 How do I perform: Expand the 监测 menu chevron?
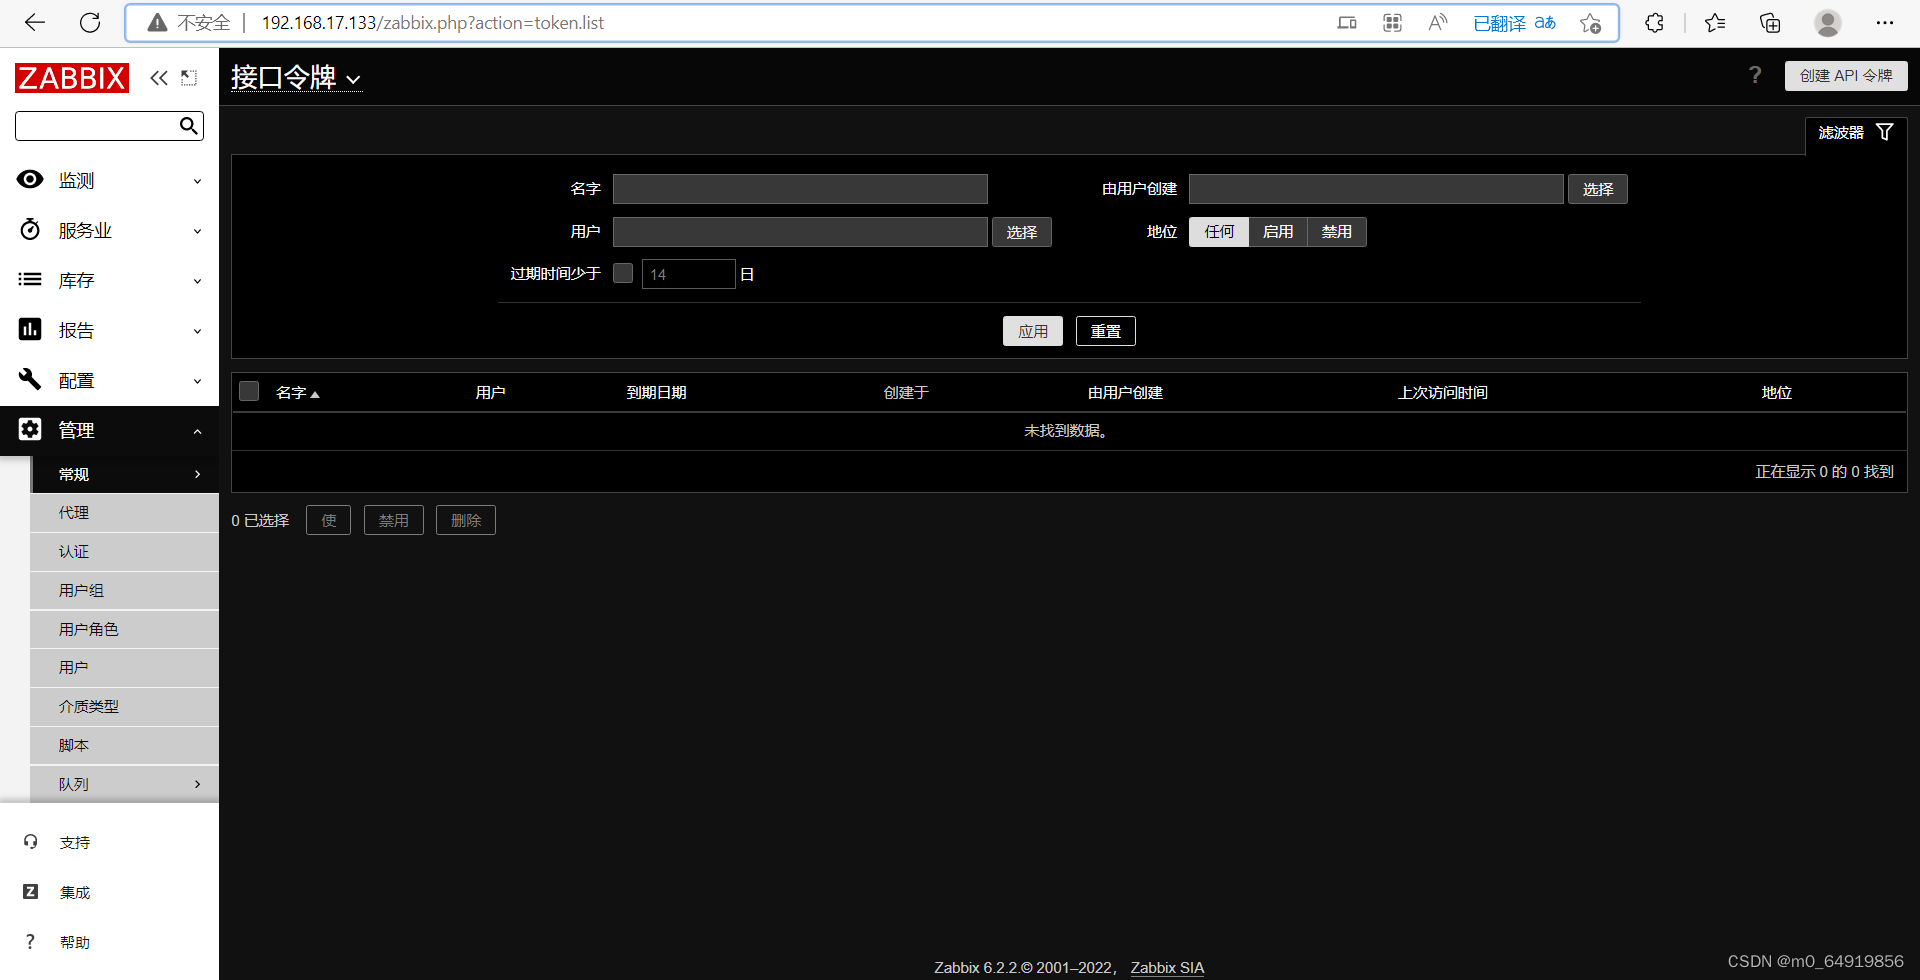(197, 181)
